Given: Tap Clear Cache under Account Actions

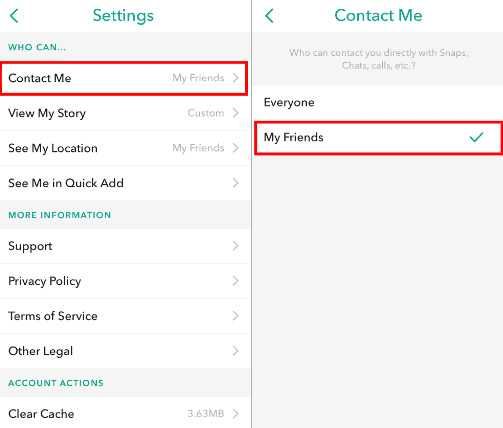Looking at the screenshot, I should [x=125, y=413].
